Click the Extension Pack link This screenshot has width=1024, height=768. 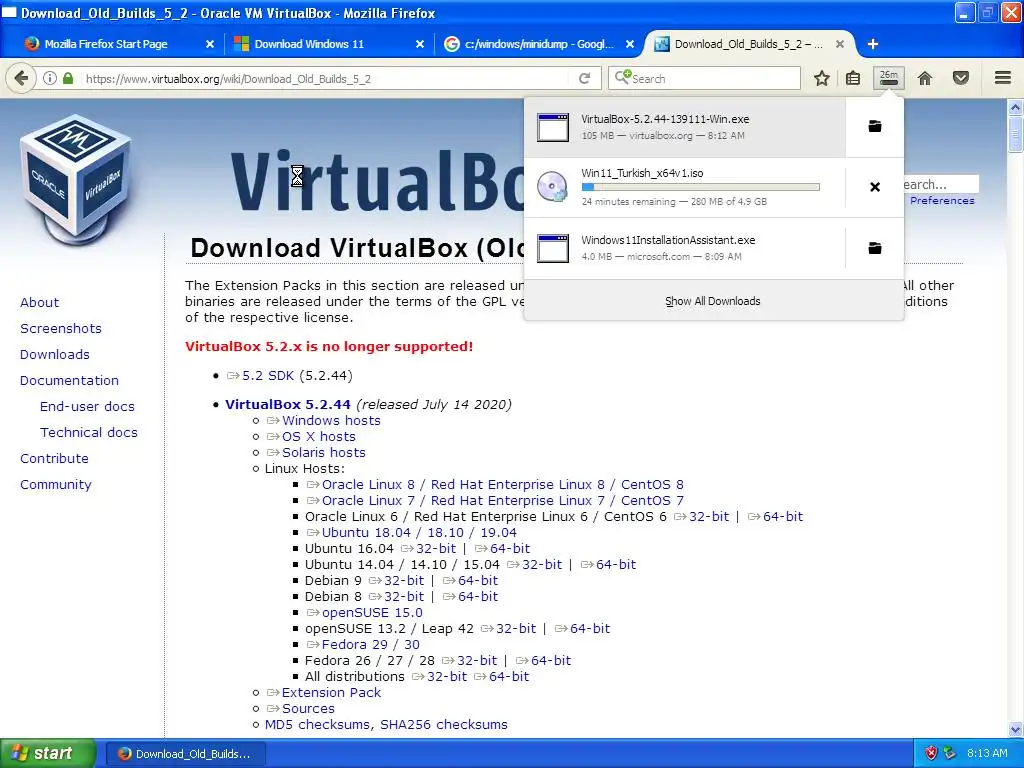point(331,692)
